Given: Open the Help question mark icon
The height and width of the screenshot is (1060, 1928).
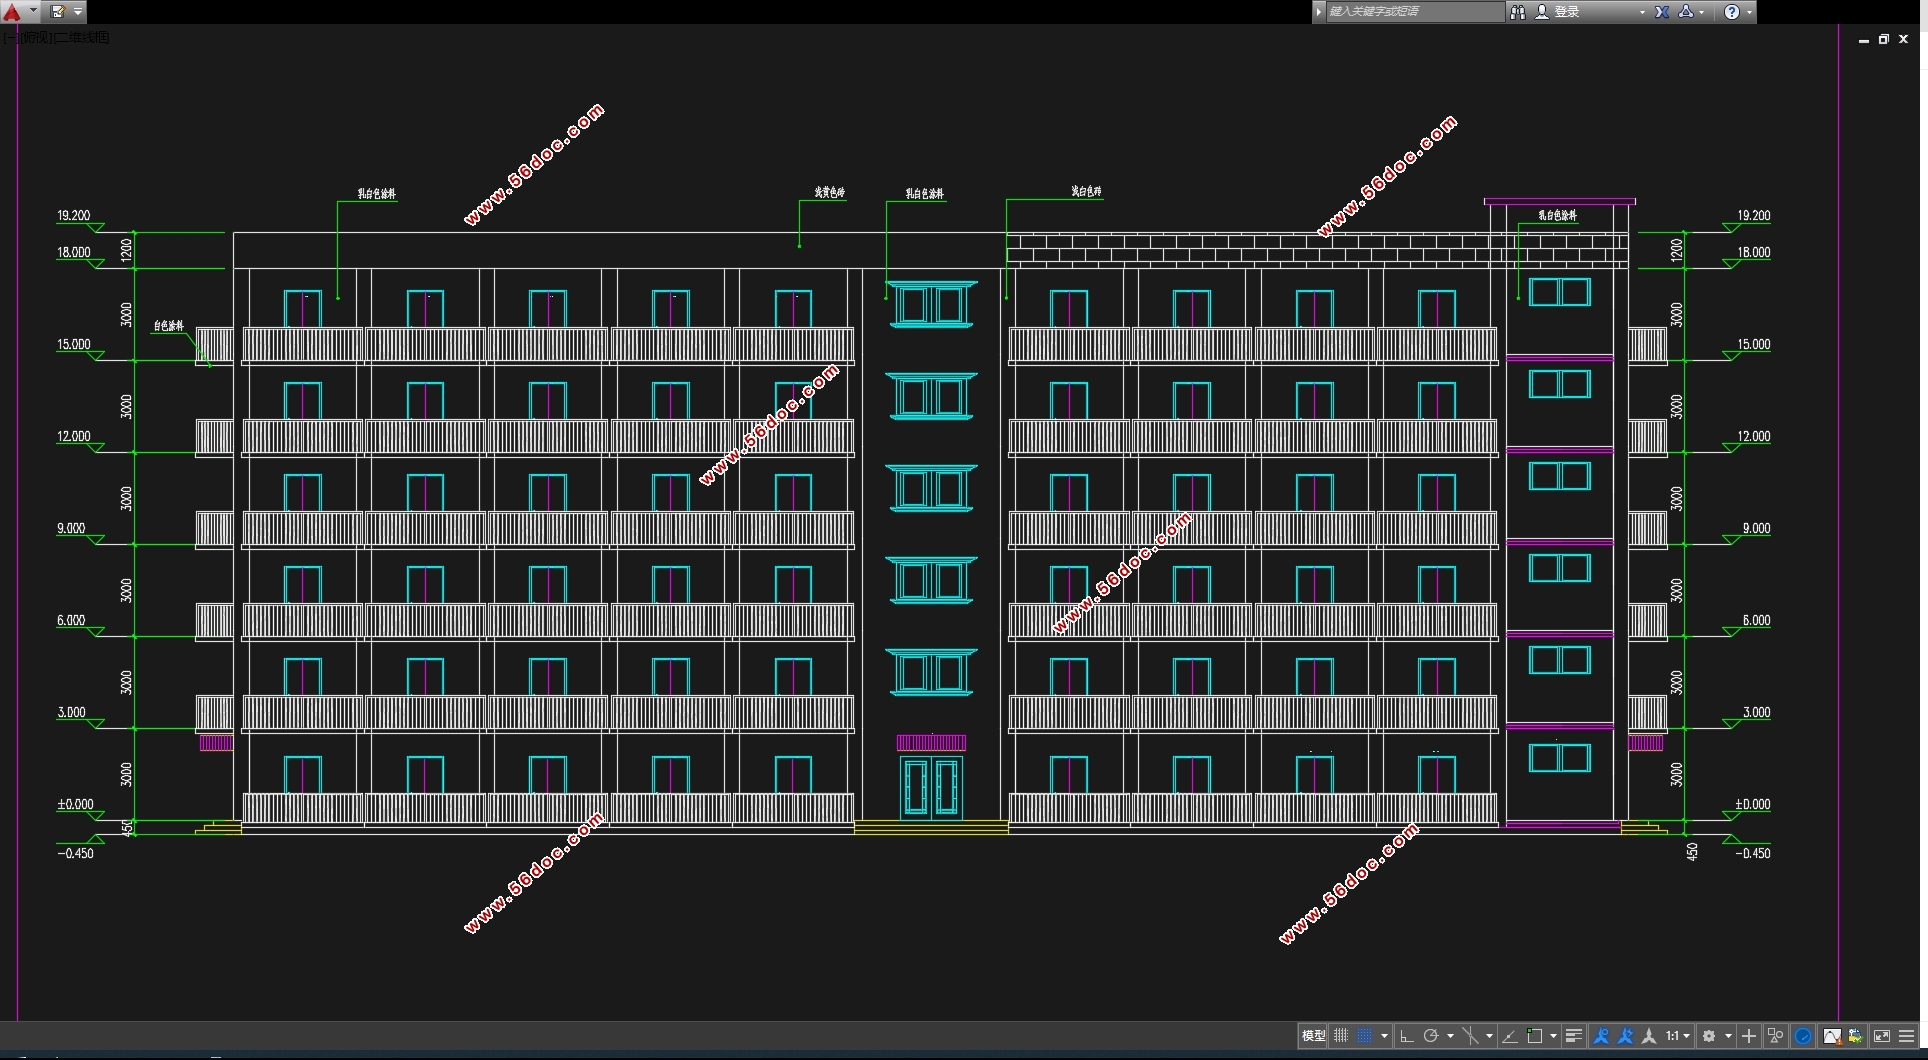Looking at the screenshot, I should tap(1732, 12).
